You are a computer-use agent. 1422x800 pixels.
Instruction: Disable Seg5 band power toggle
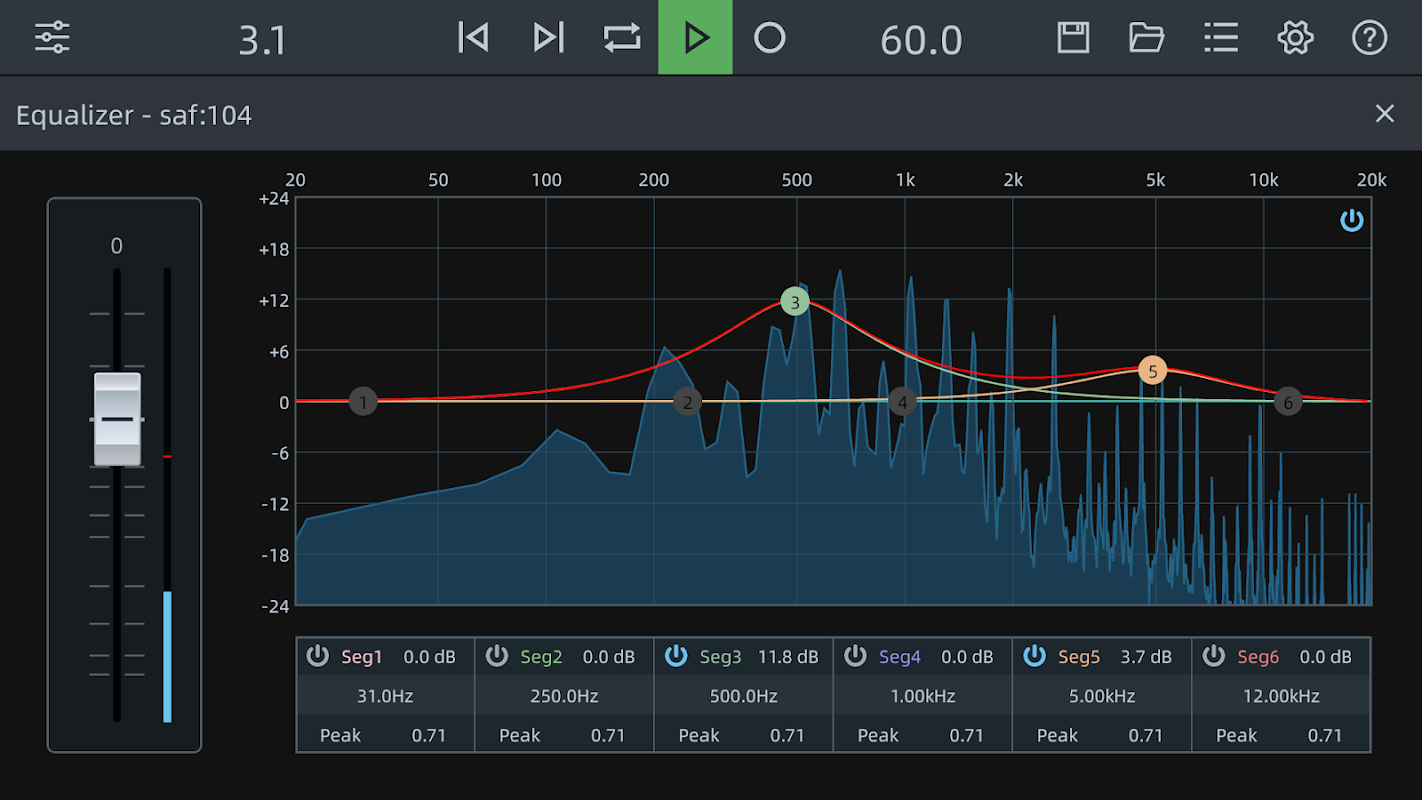coord(1034,656)
